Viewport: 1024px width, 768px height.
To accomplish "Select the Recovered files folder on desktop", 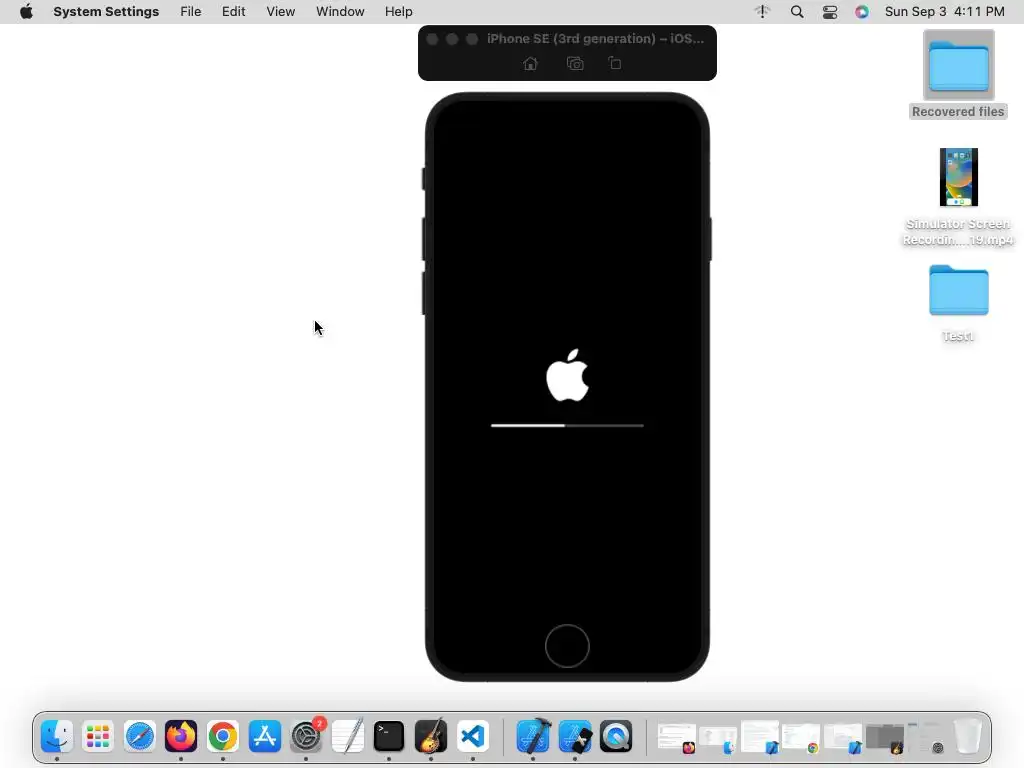I will [958, 74].
